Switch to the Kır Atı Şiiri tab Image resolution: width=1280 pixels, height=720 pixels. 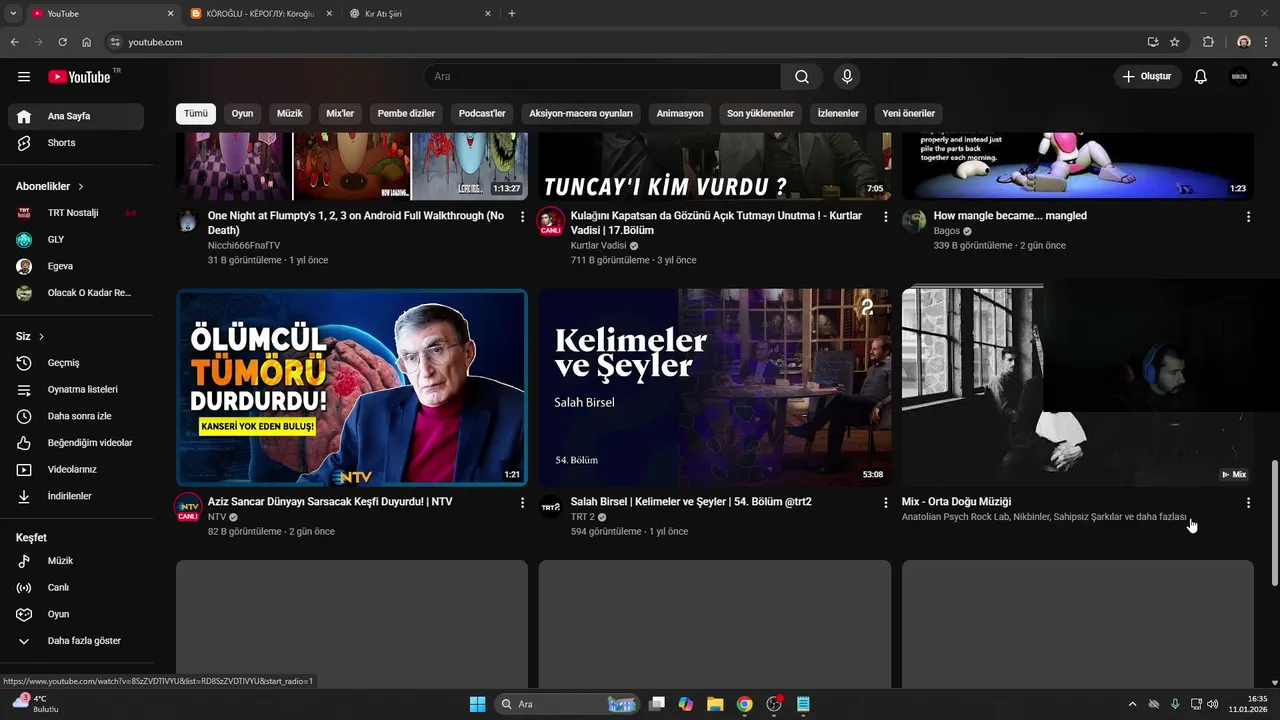420,14
